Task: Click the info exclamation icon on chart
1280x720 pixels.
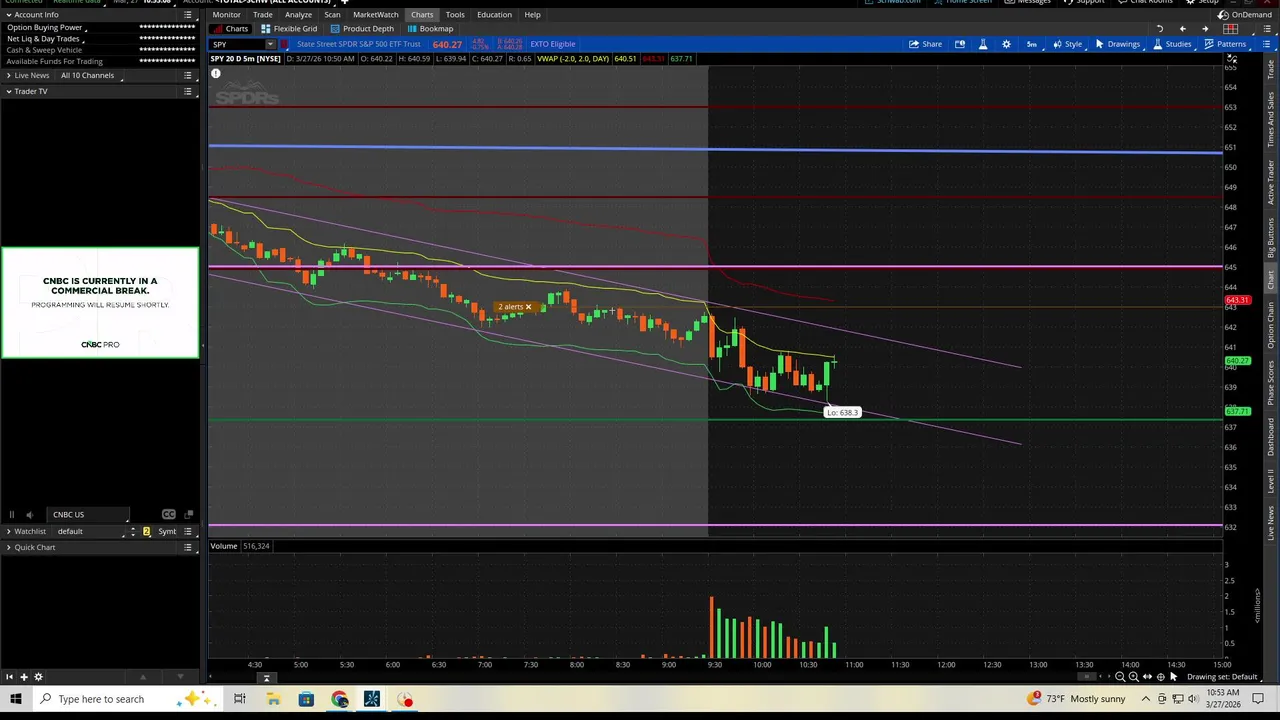Action: [x=215, y=74]
